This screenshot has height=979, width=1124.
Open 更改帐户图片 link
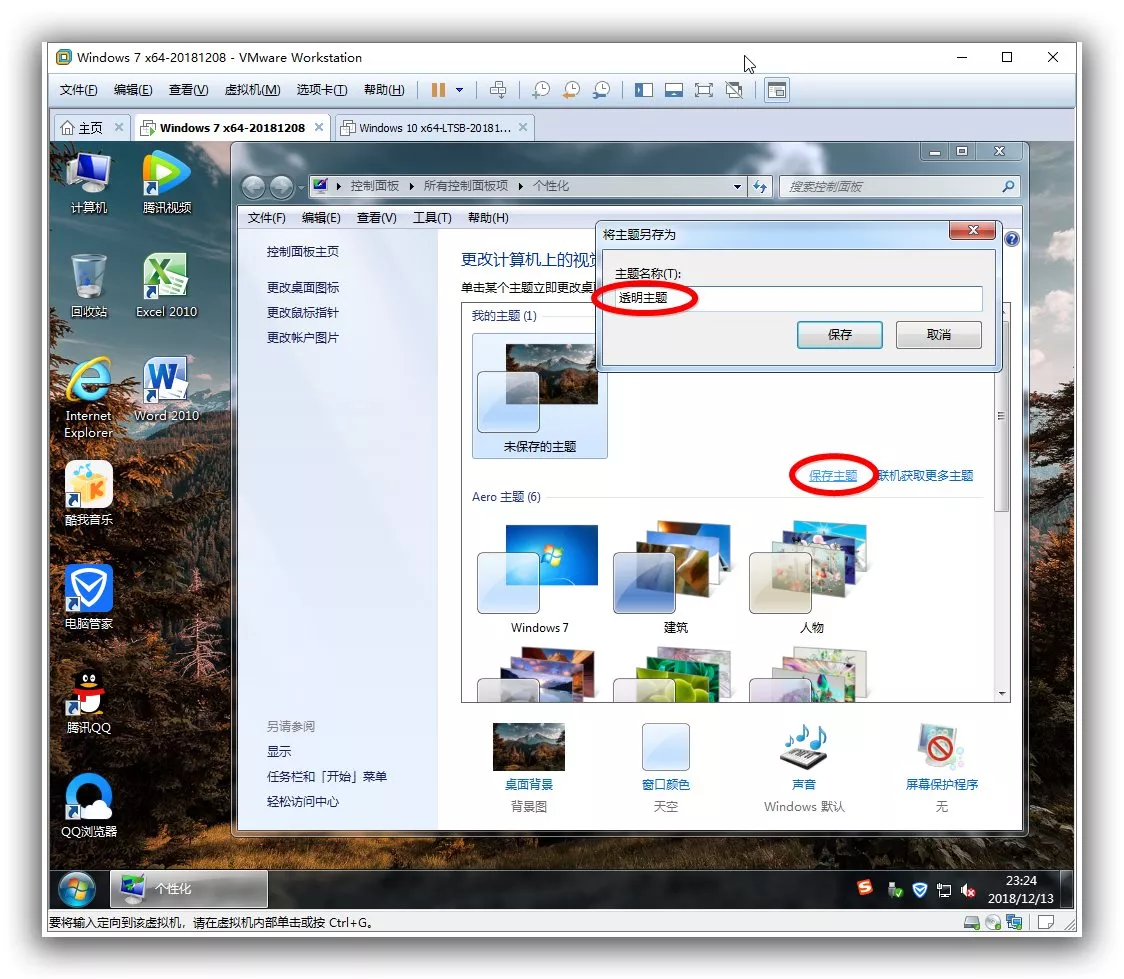(303, 338)
